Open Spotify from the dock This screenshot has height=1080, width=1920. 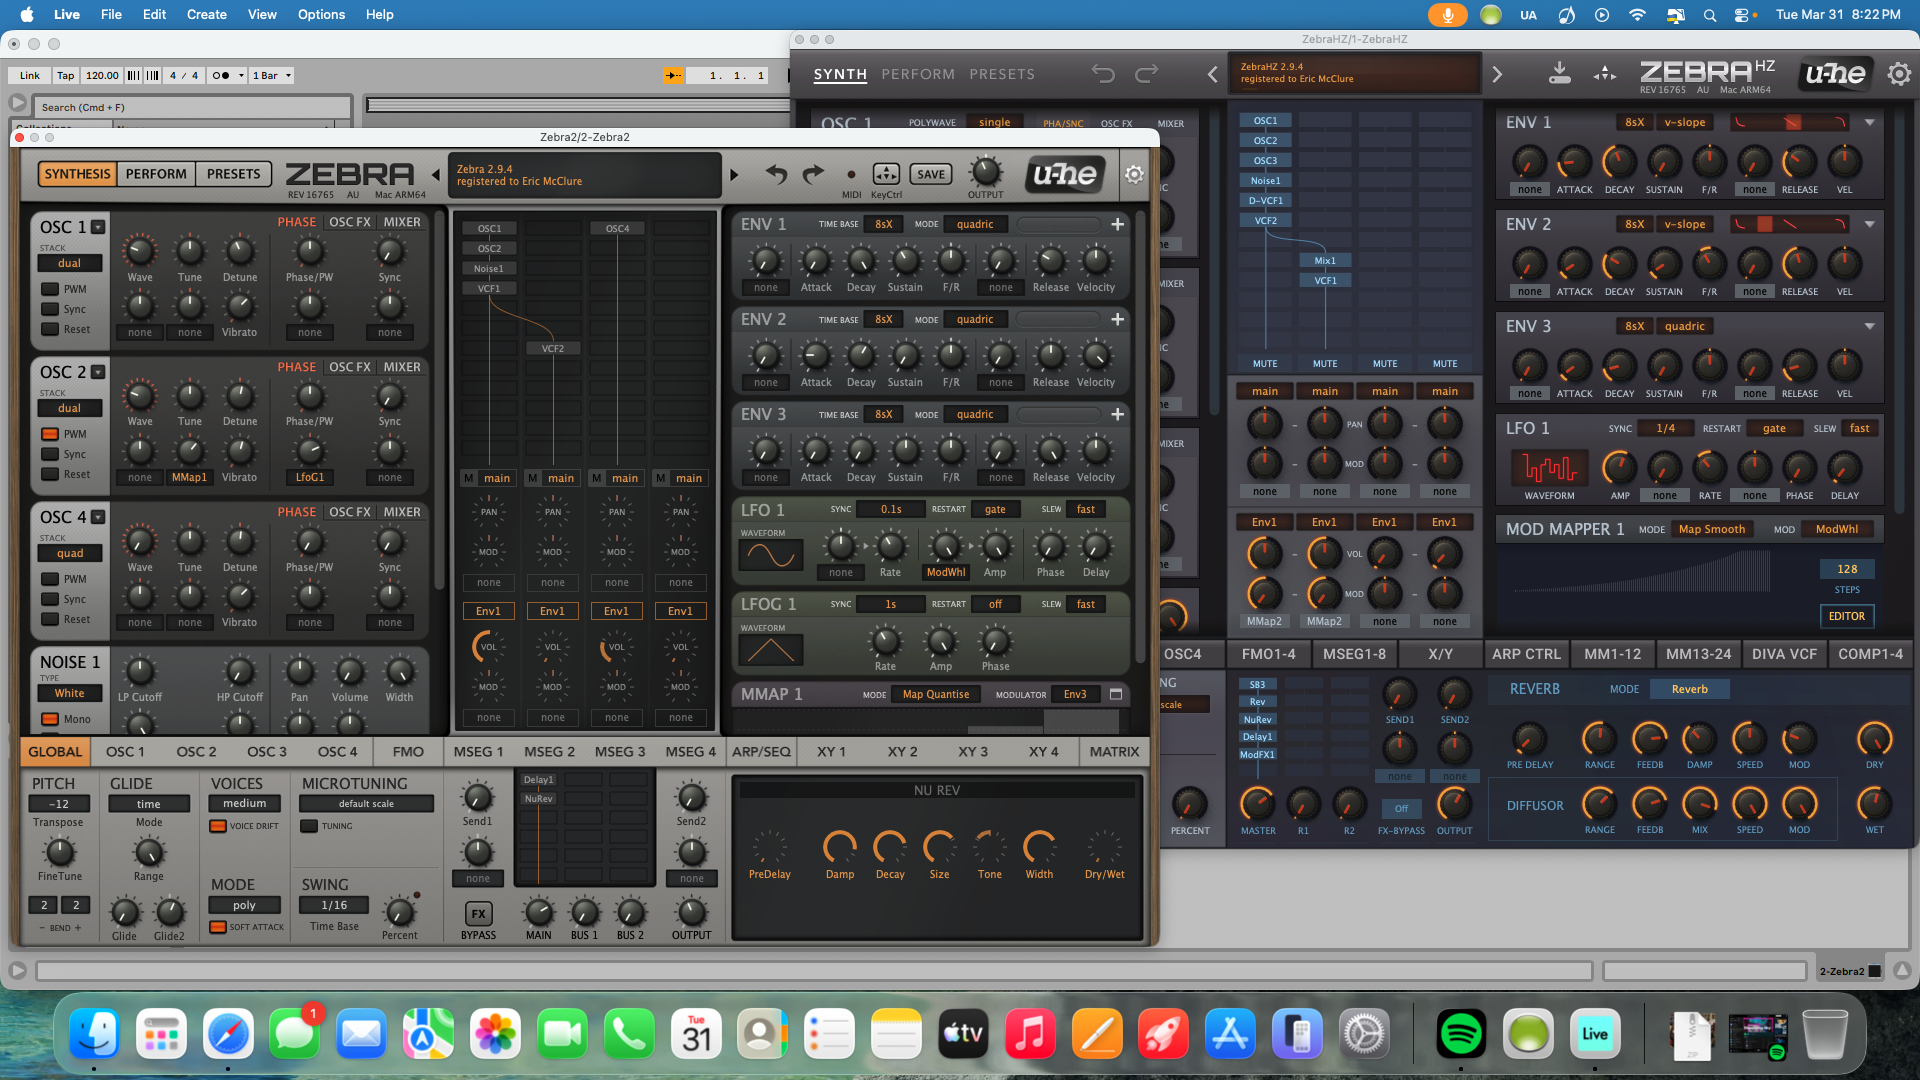[x=1460, y=1034]
